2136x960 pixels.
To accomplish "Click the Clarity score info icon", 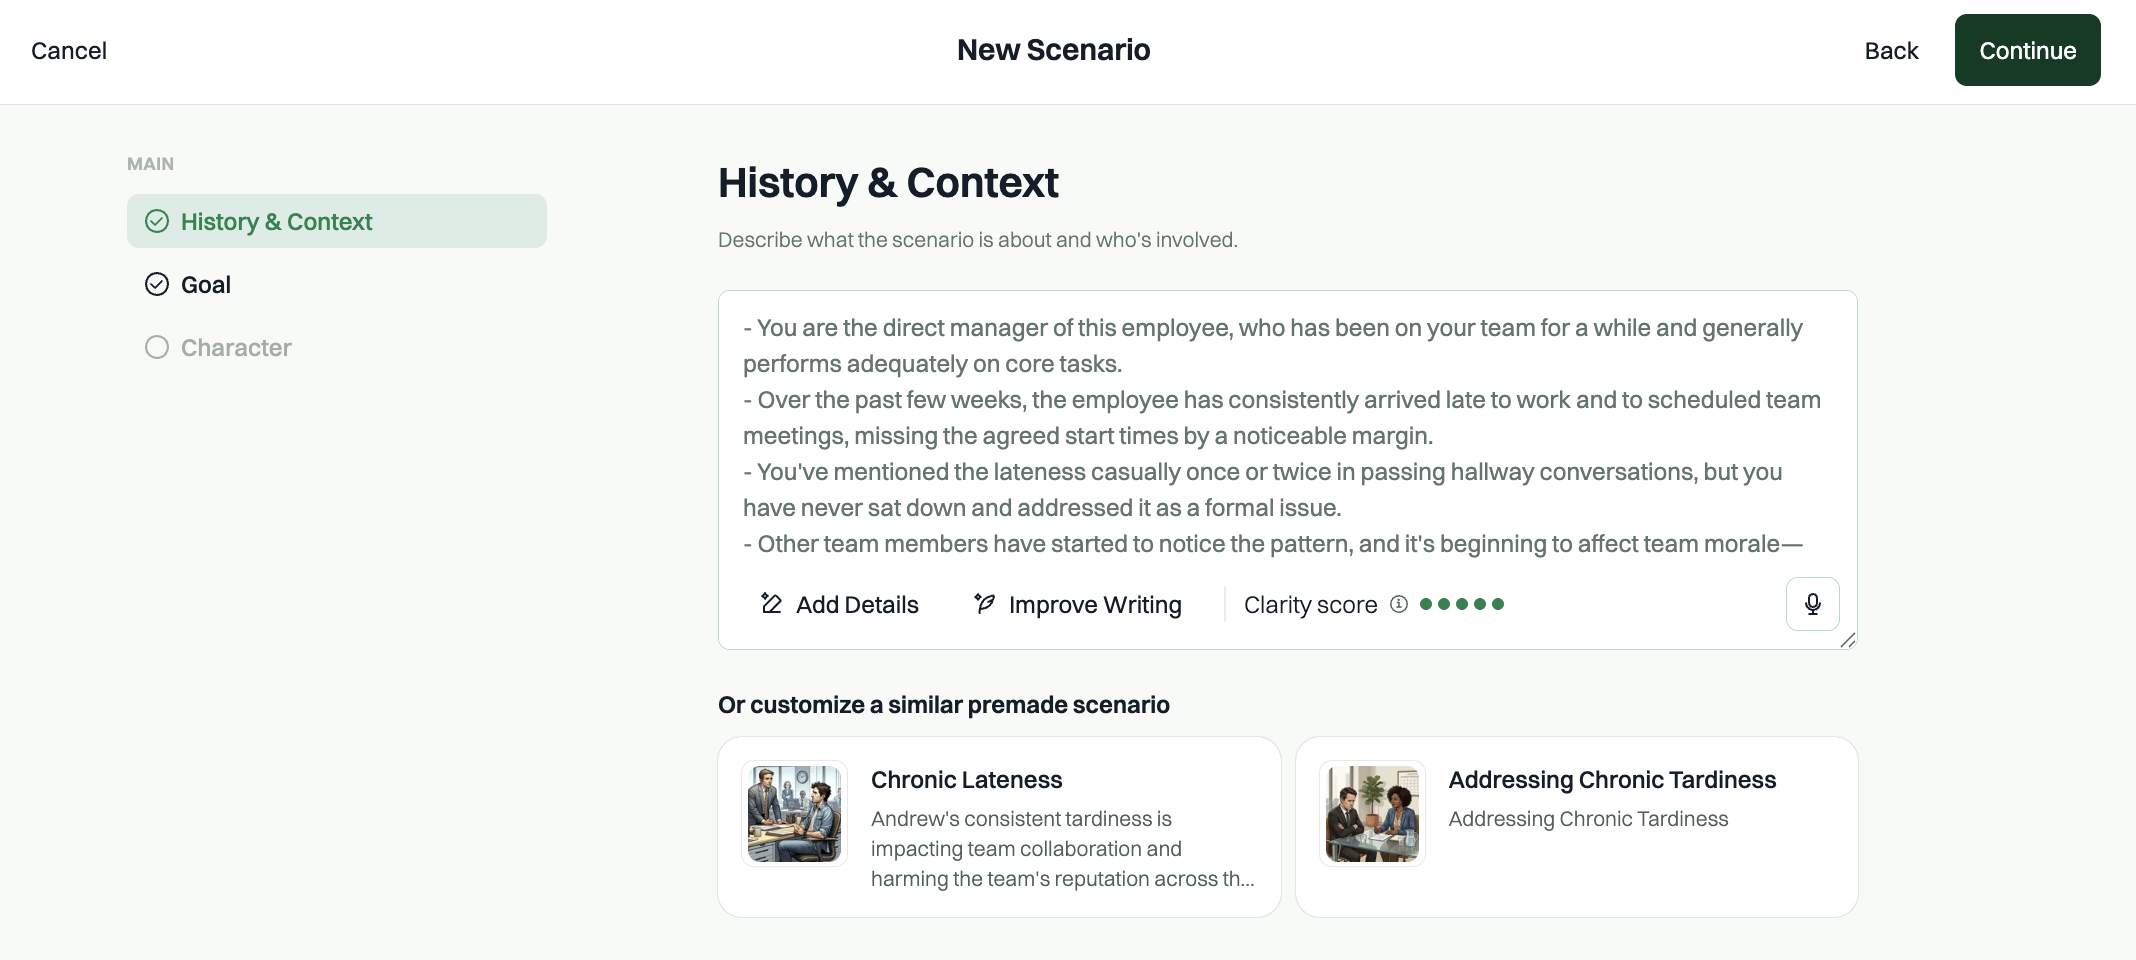I will (1399, 604).
